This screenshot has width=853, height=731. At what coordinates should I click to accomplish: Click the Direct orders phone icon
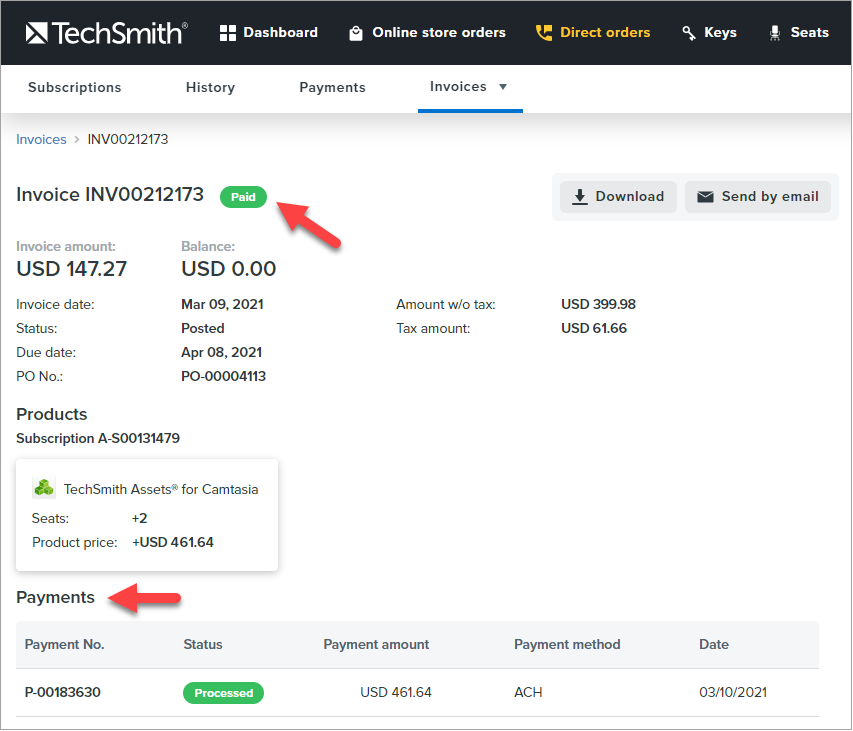543,33
